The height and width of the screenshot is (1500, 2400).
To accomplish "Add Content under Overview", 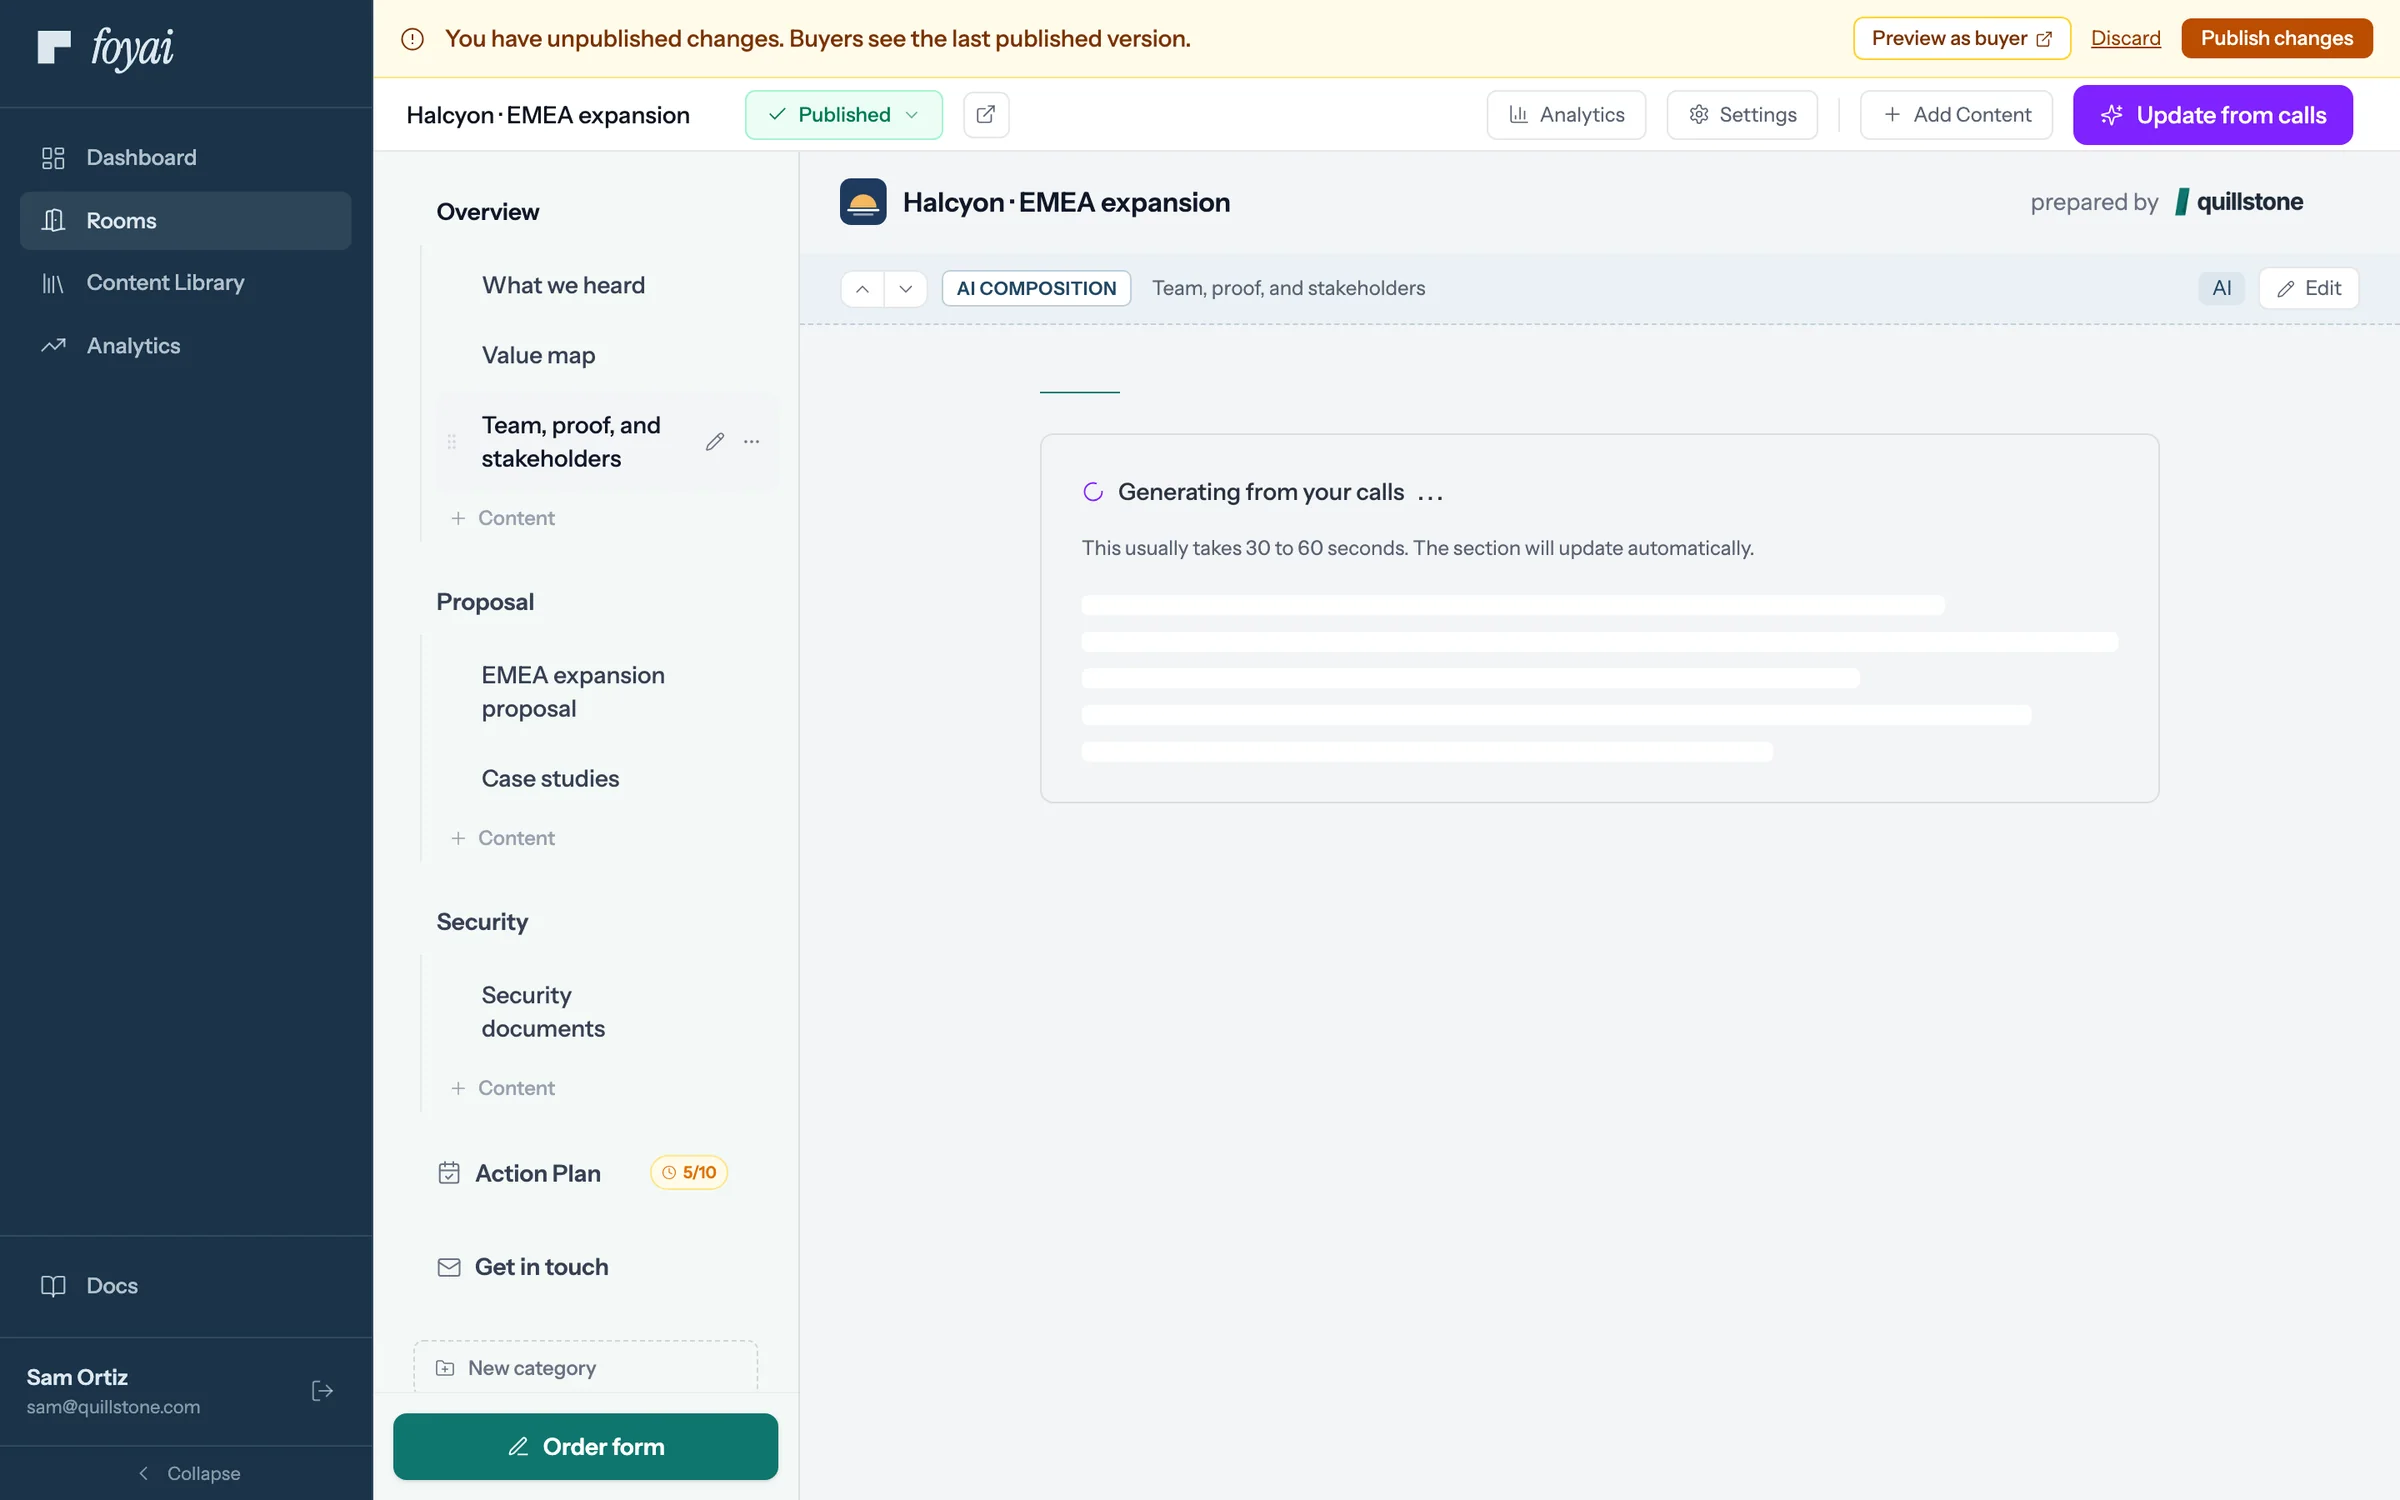I will (503, 518).
